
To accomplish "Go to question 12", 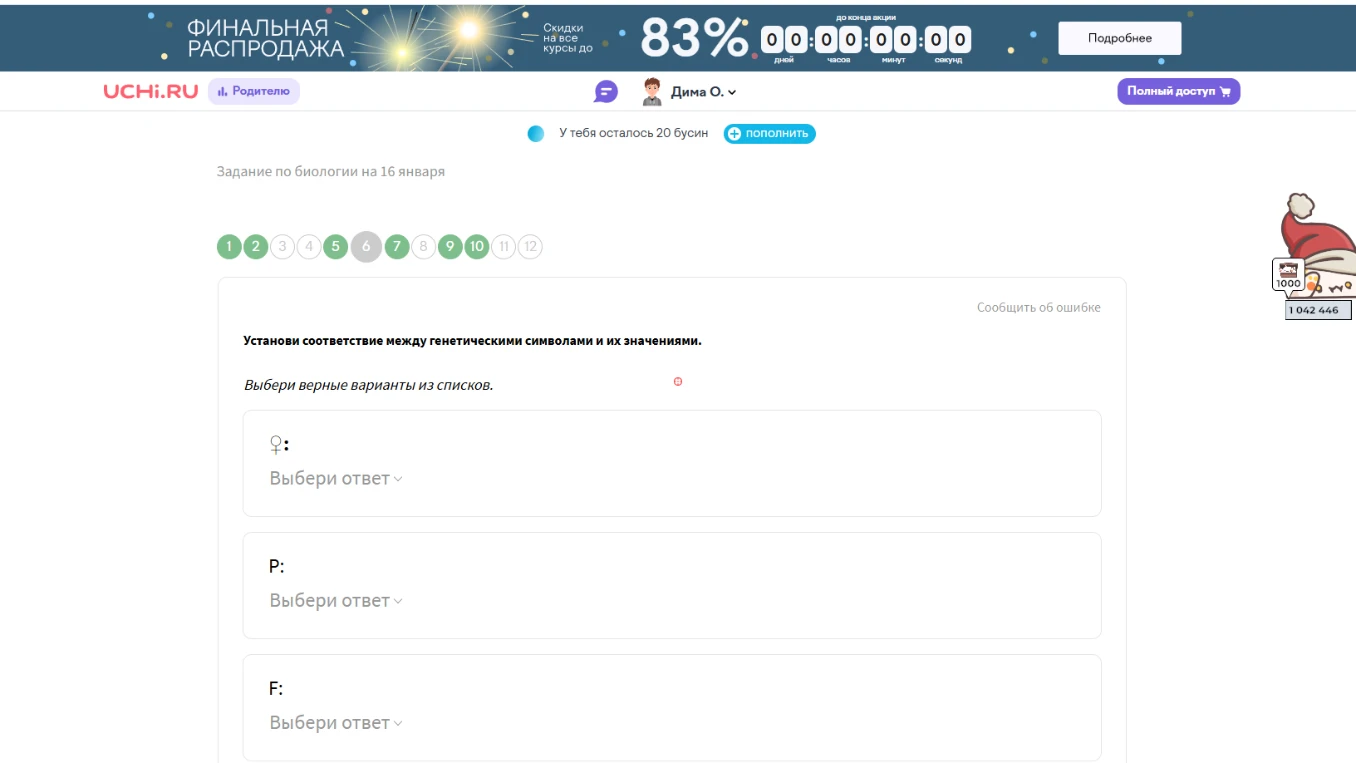I will [x=530, y=247].
